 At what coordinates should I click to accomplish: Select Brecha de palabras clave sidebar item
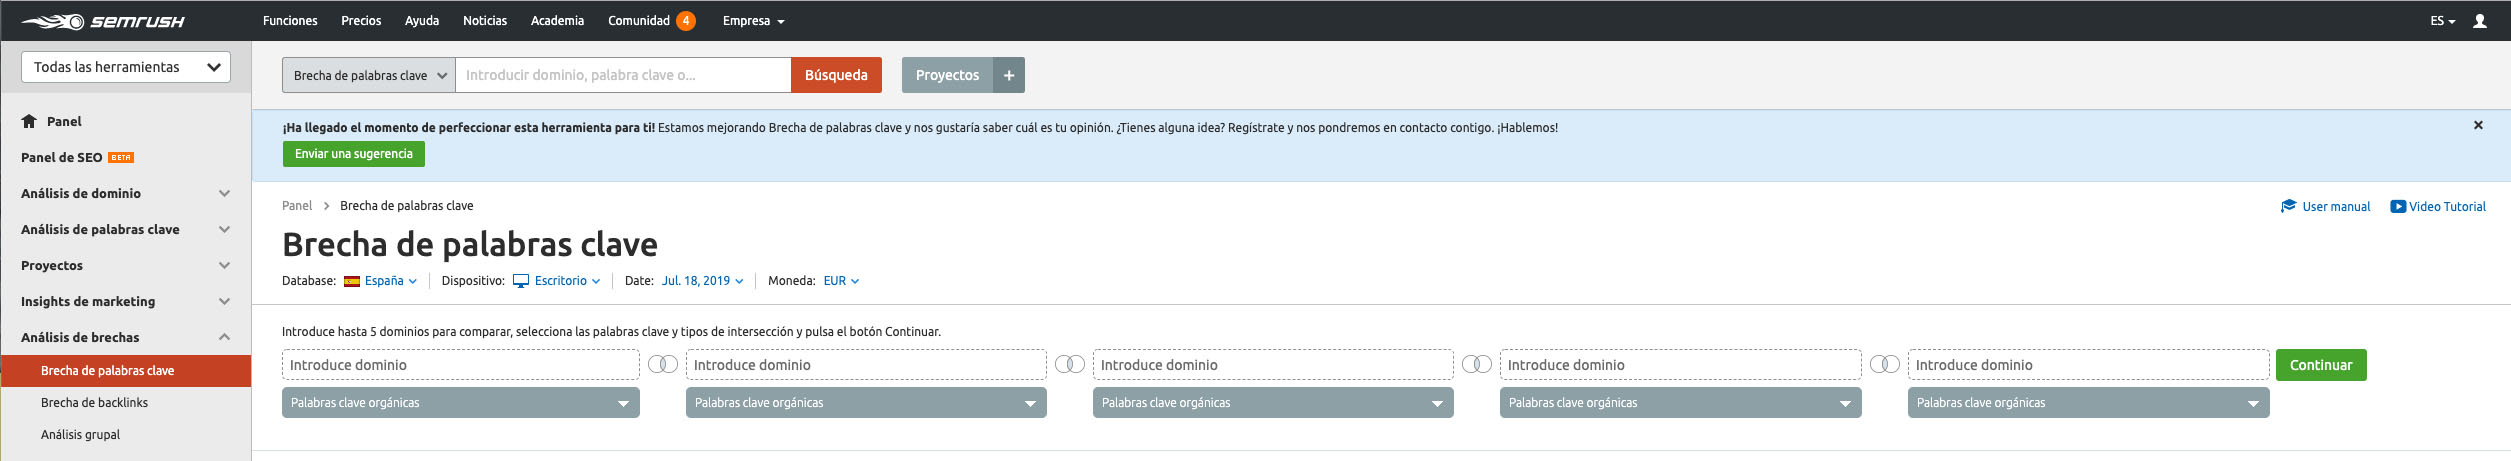126,371
